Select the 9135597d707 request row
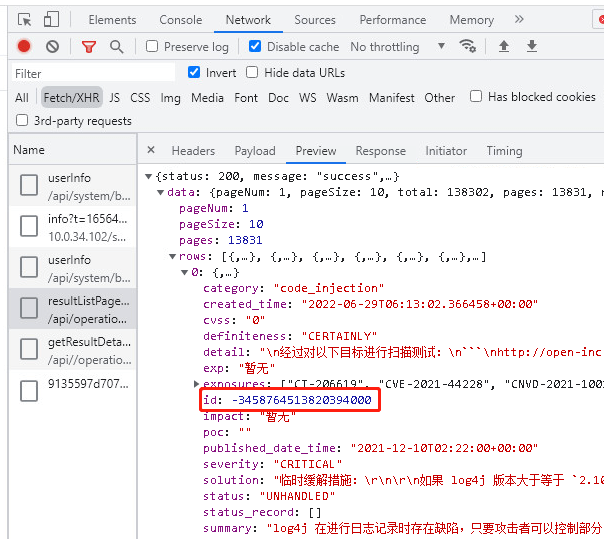Screen dimensions: 604x539 [x=73, y=391]
